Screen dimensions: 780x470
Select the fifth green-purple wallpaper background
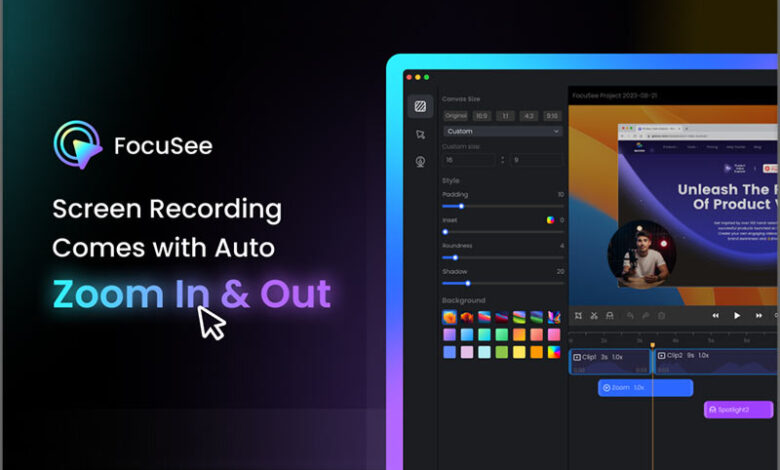[519, 317]
